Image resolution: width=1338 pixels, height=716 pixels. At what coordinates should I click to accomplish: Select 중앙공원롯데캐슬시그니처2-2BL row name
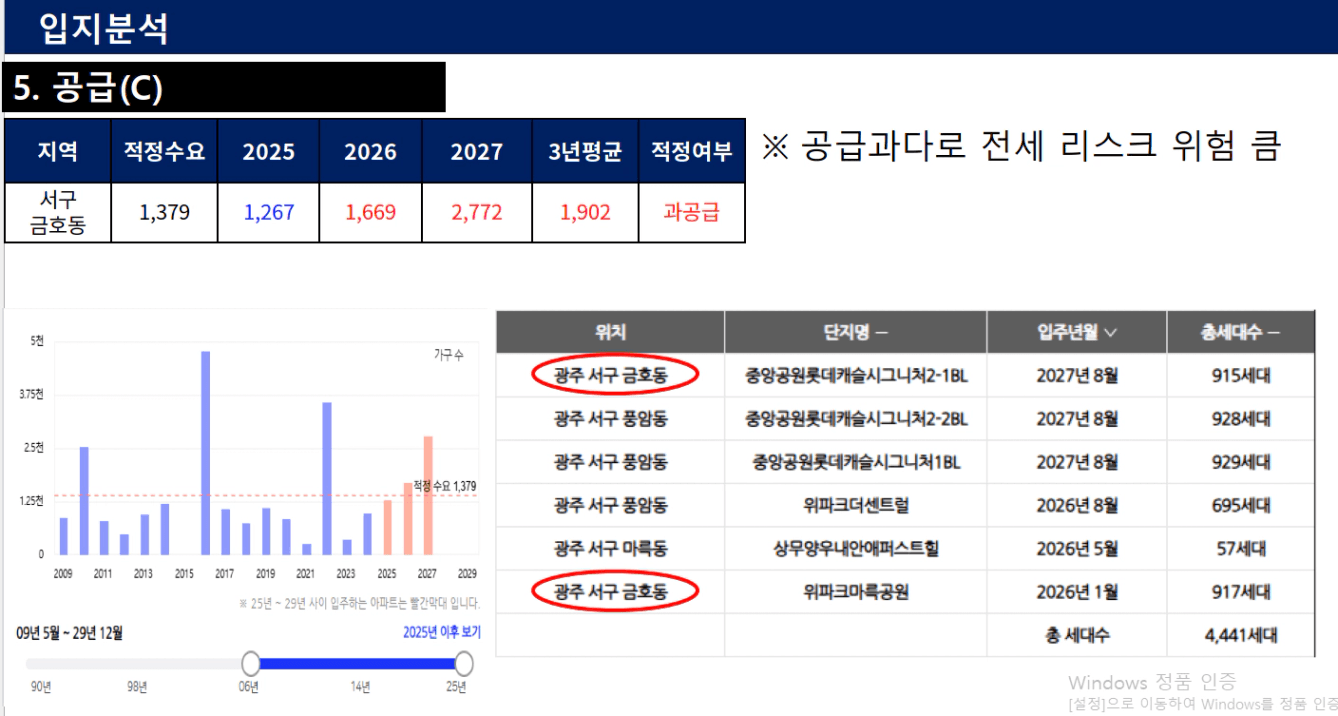856,419
